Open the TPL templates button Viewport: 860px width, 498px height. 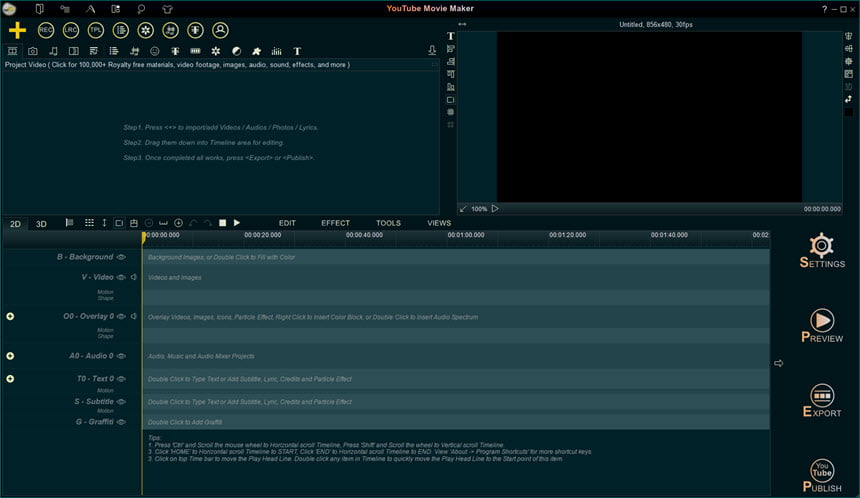[96, 30]
